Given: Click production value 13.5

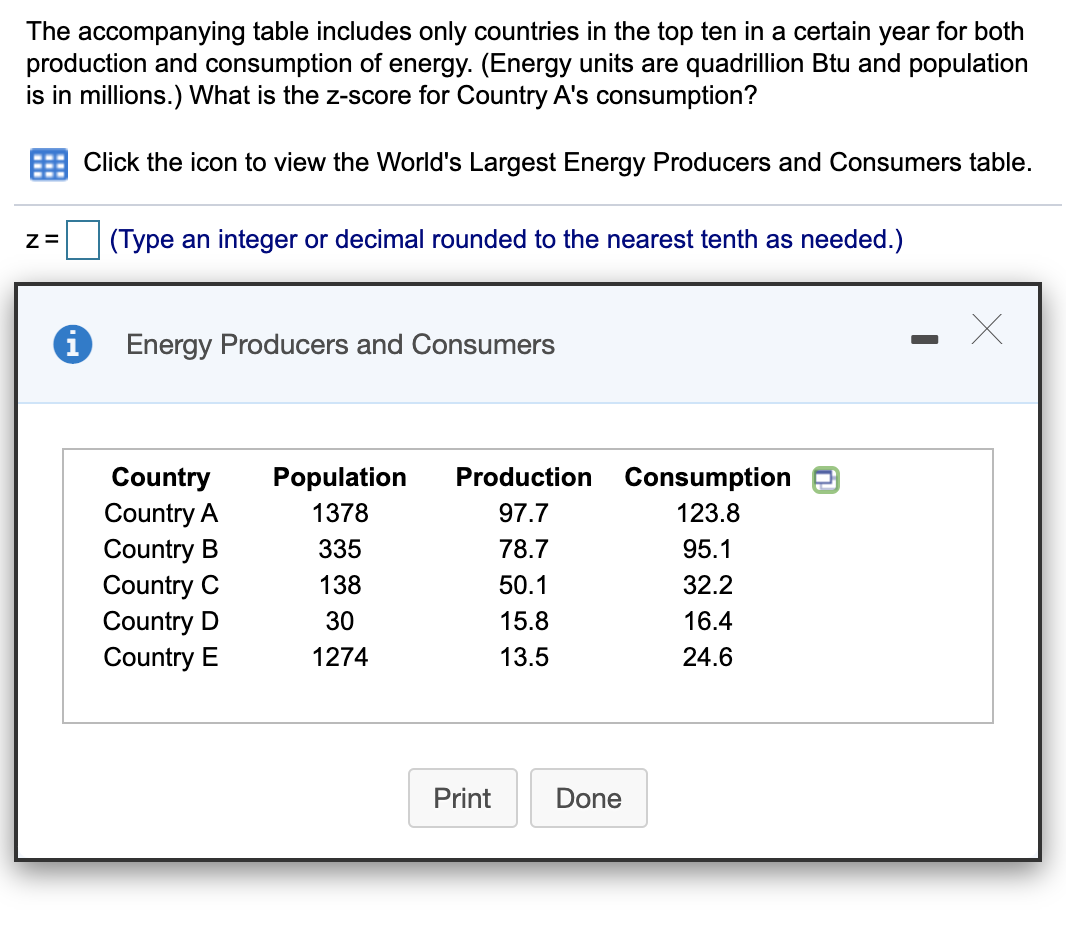Looking at the screenshot, I should 523,658.
